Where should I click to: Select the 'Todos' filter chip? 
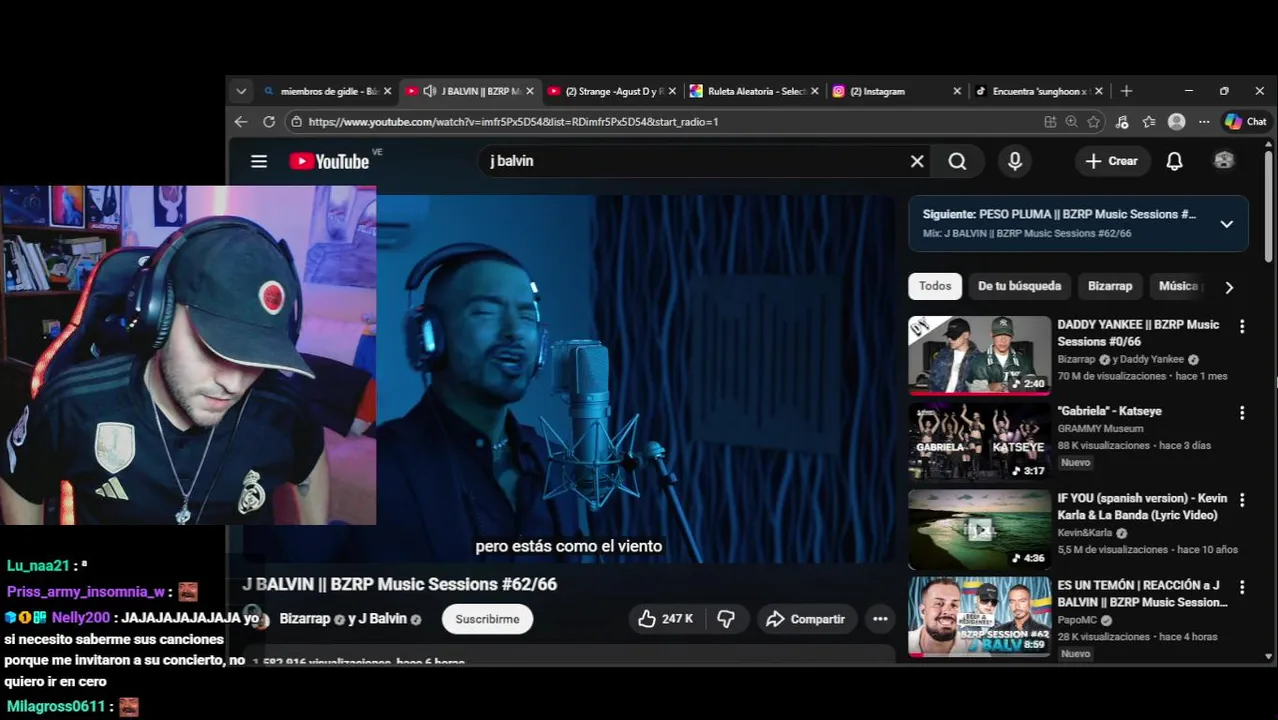935,286
